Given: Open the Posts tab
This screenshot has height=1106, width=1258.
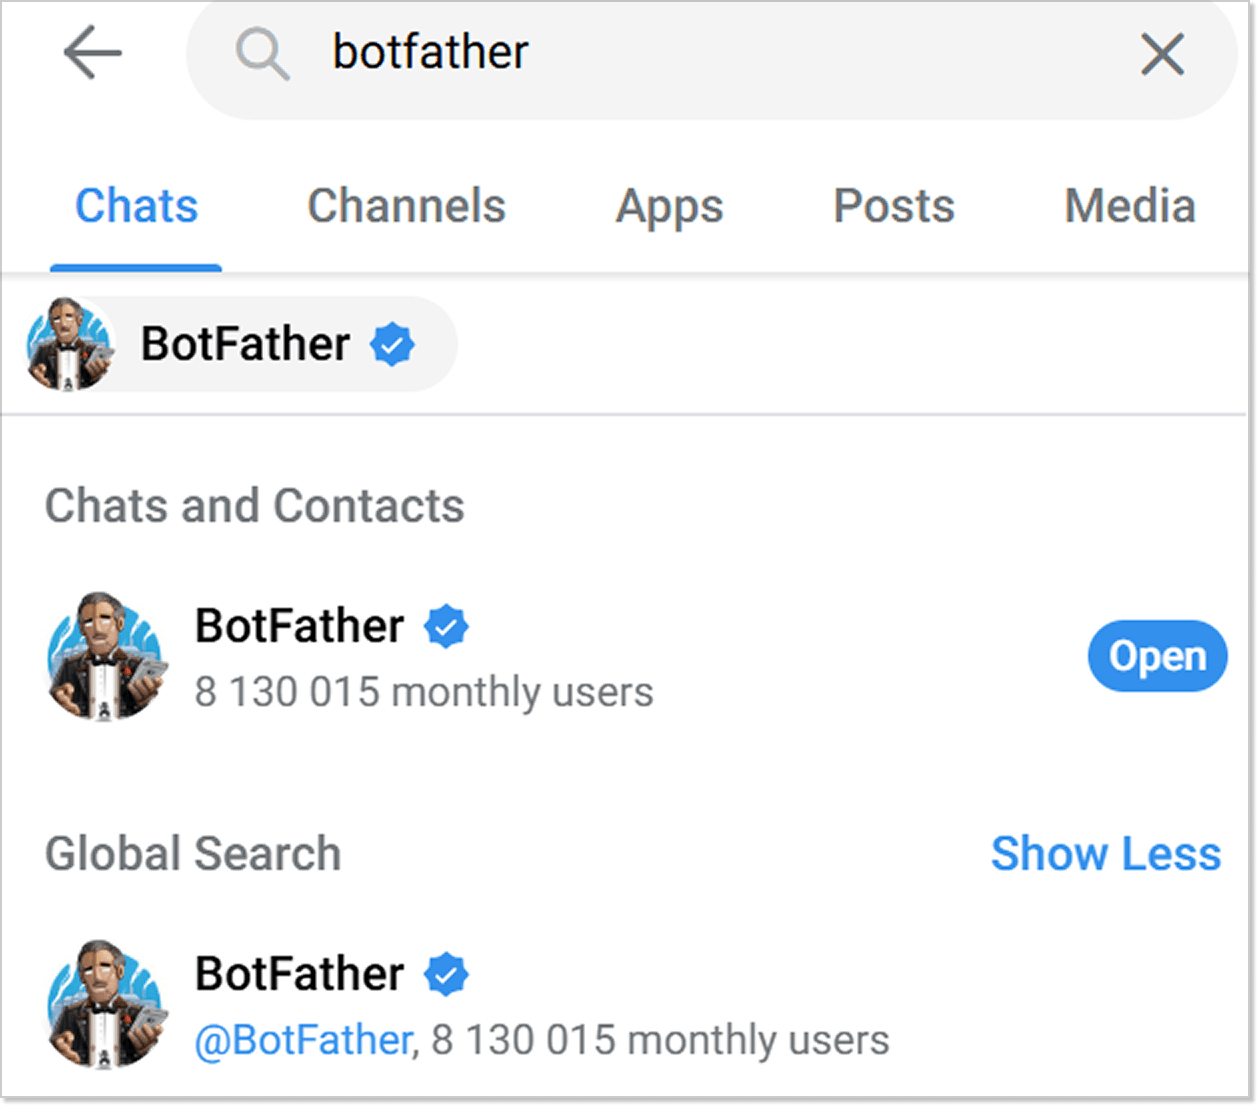Looking at the screenshot, I should [892, 206].
